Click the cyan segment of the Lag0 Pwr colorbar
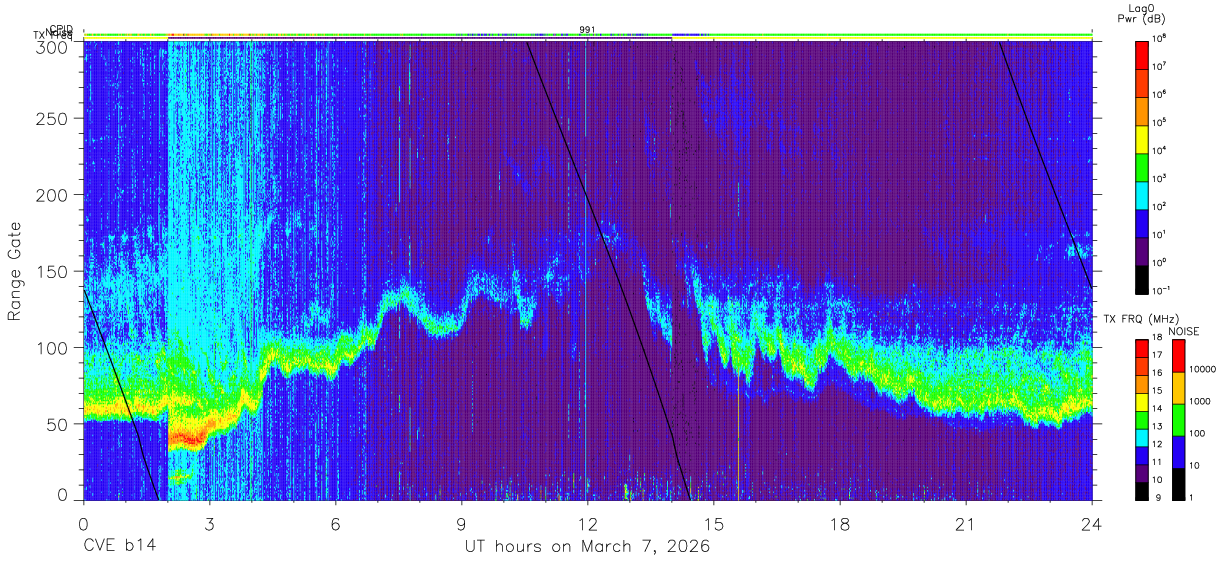The width and height of the screenshot is (1228, 567). 1141,195
